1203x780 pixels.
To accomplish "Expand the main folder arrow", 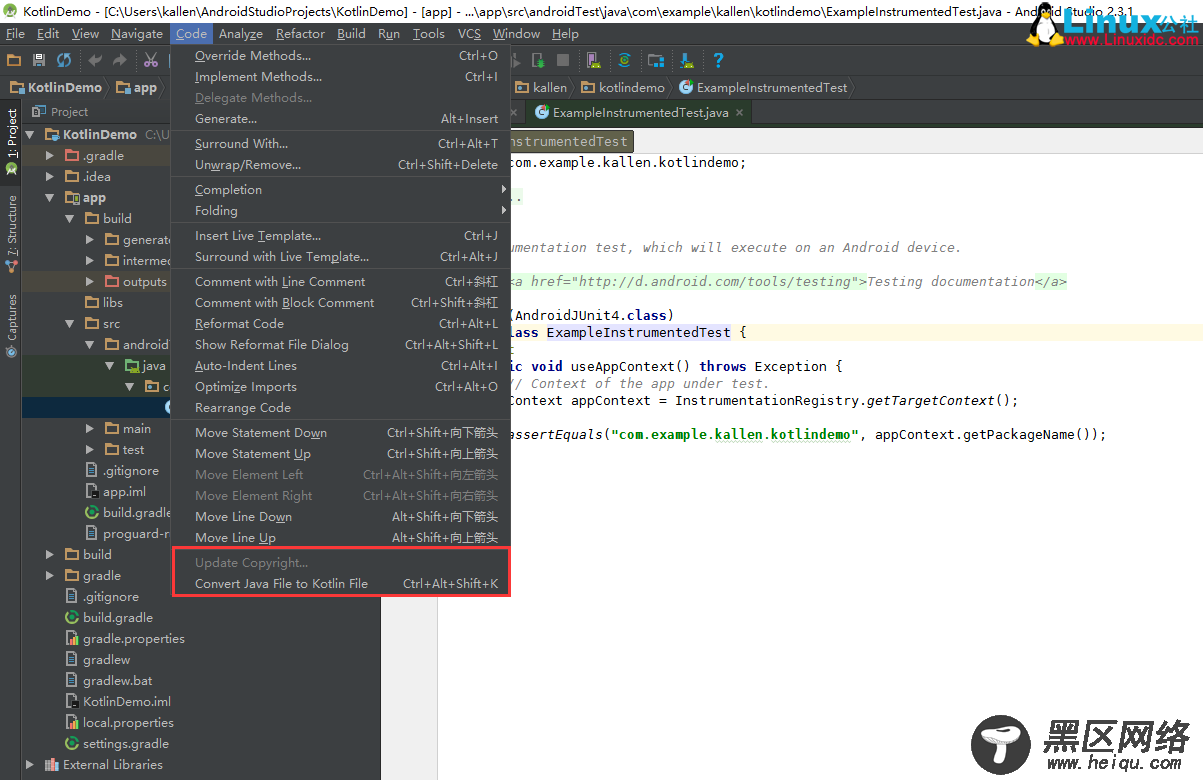I will 90,429.
